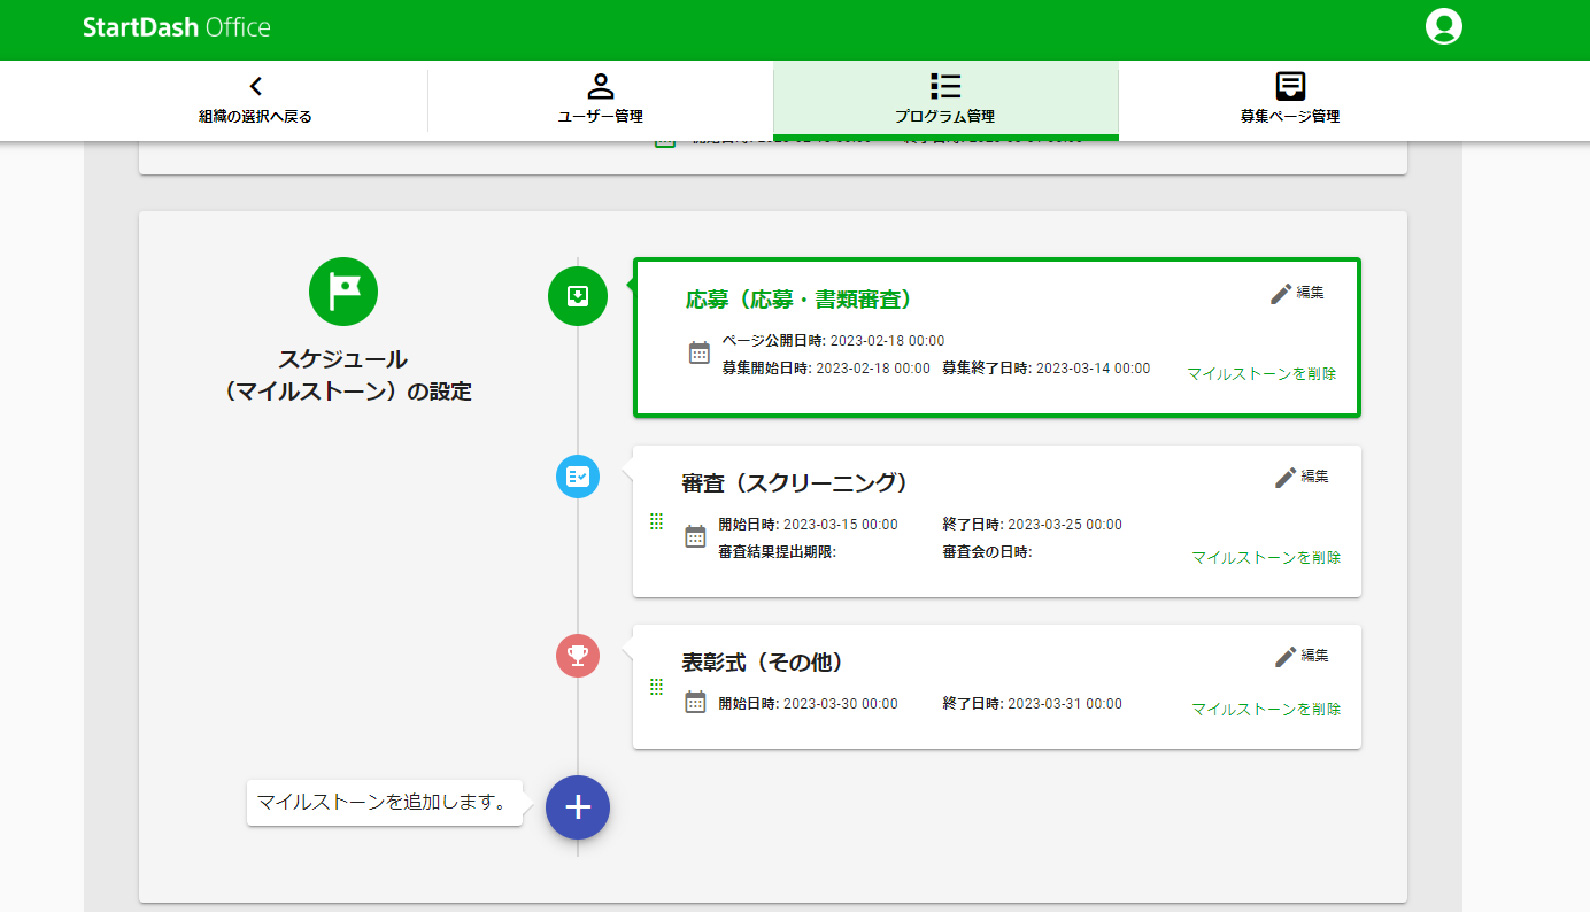
Task: Click the スケジュール（マイルストーン）の設定 heading
Action: click(x=344, y=375)
